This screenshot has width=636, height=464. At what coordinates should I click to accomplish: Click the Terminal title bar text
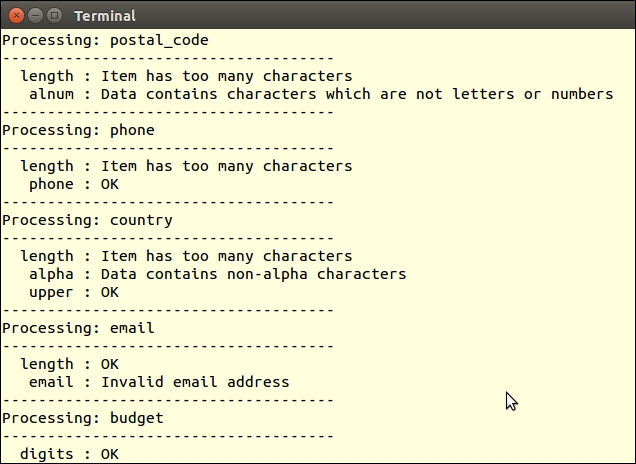[x=104, y=16]
